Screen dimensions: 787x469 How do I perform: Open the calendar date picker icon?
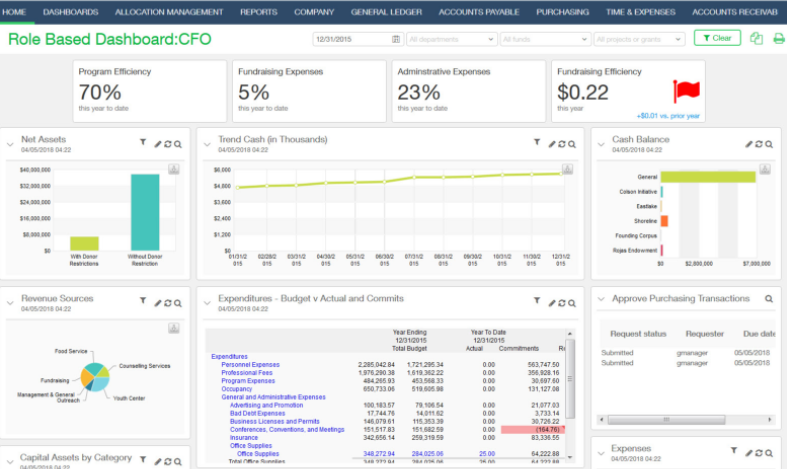pyautogui.click(x=396, y=39)
